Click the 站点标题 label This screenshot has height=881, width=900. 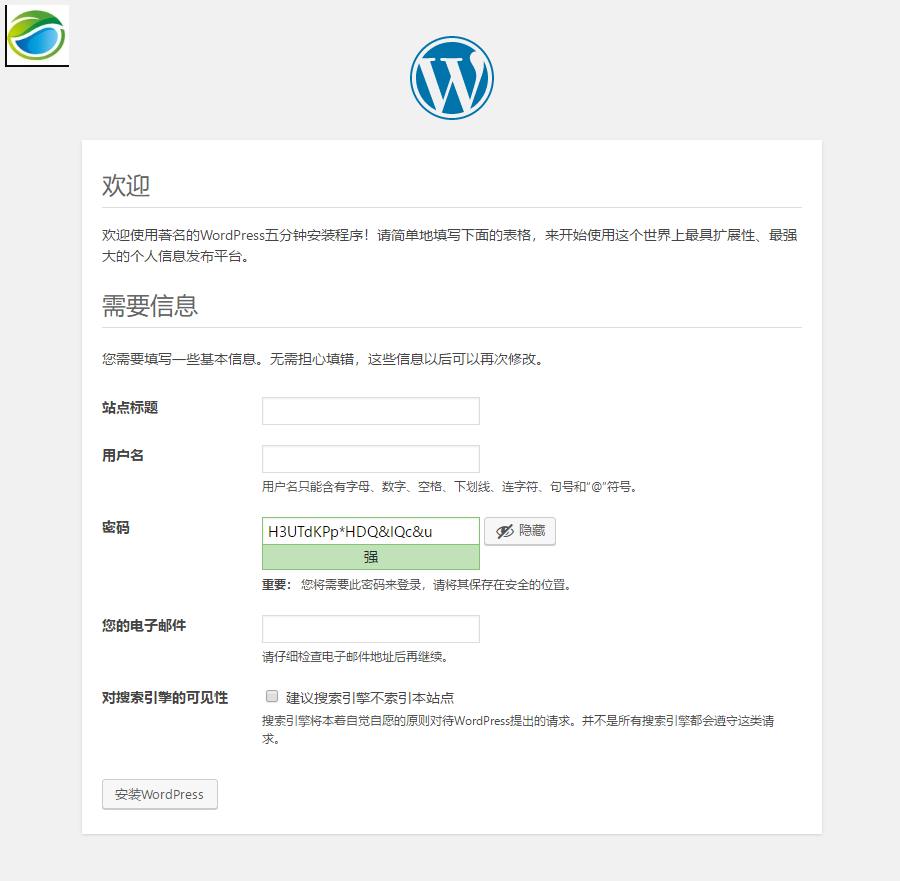(130, 407)
